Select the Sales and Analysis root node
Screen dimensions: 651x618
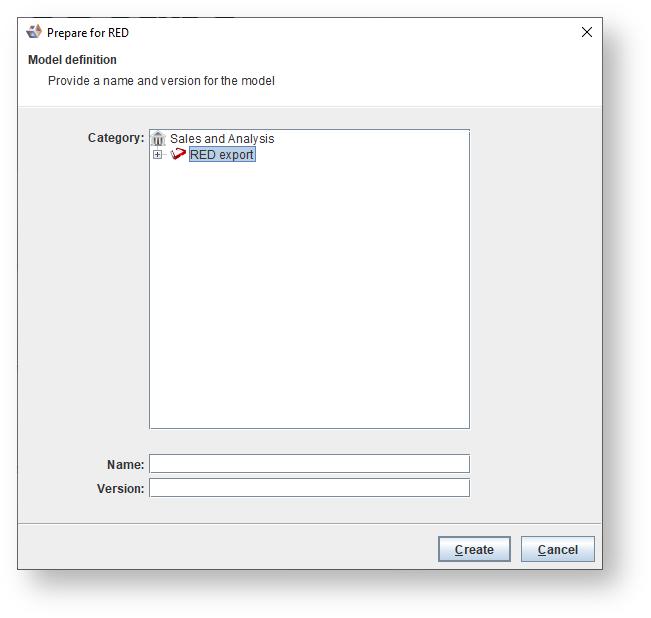221,139
